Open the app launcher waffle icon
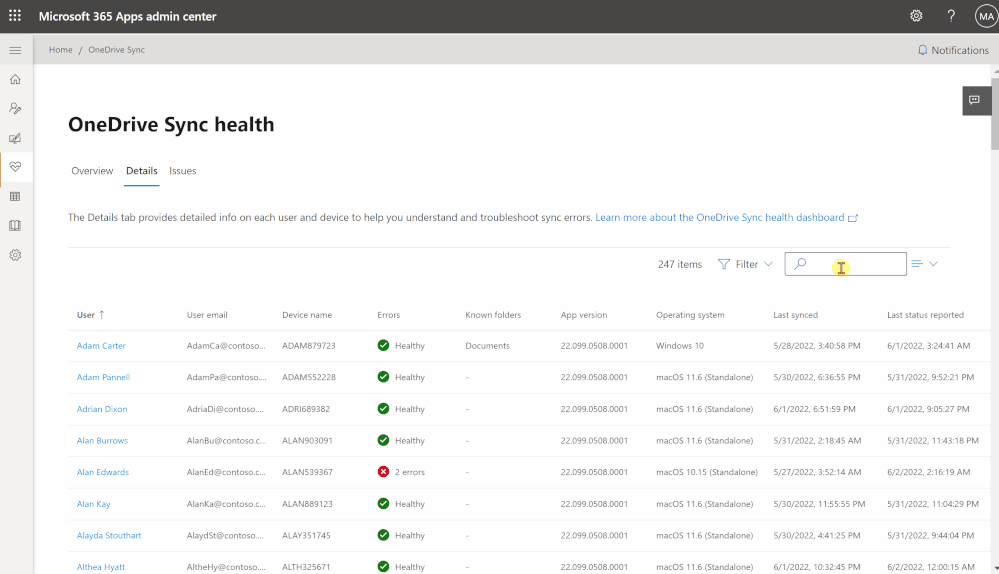 point(15,16)
